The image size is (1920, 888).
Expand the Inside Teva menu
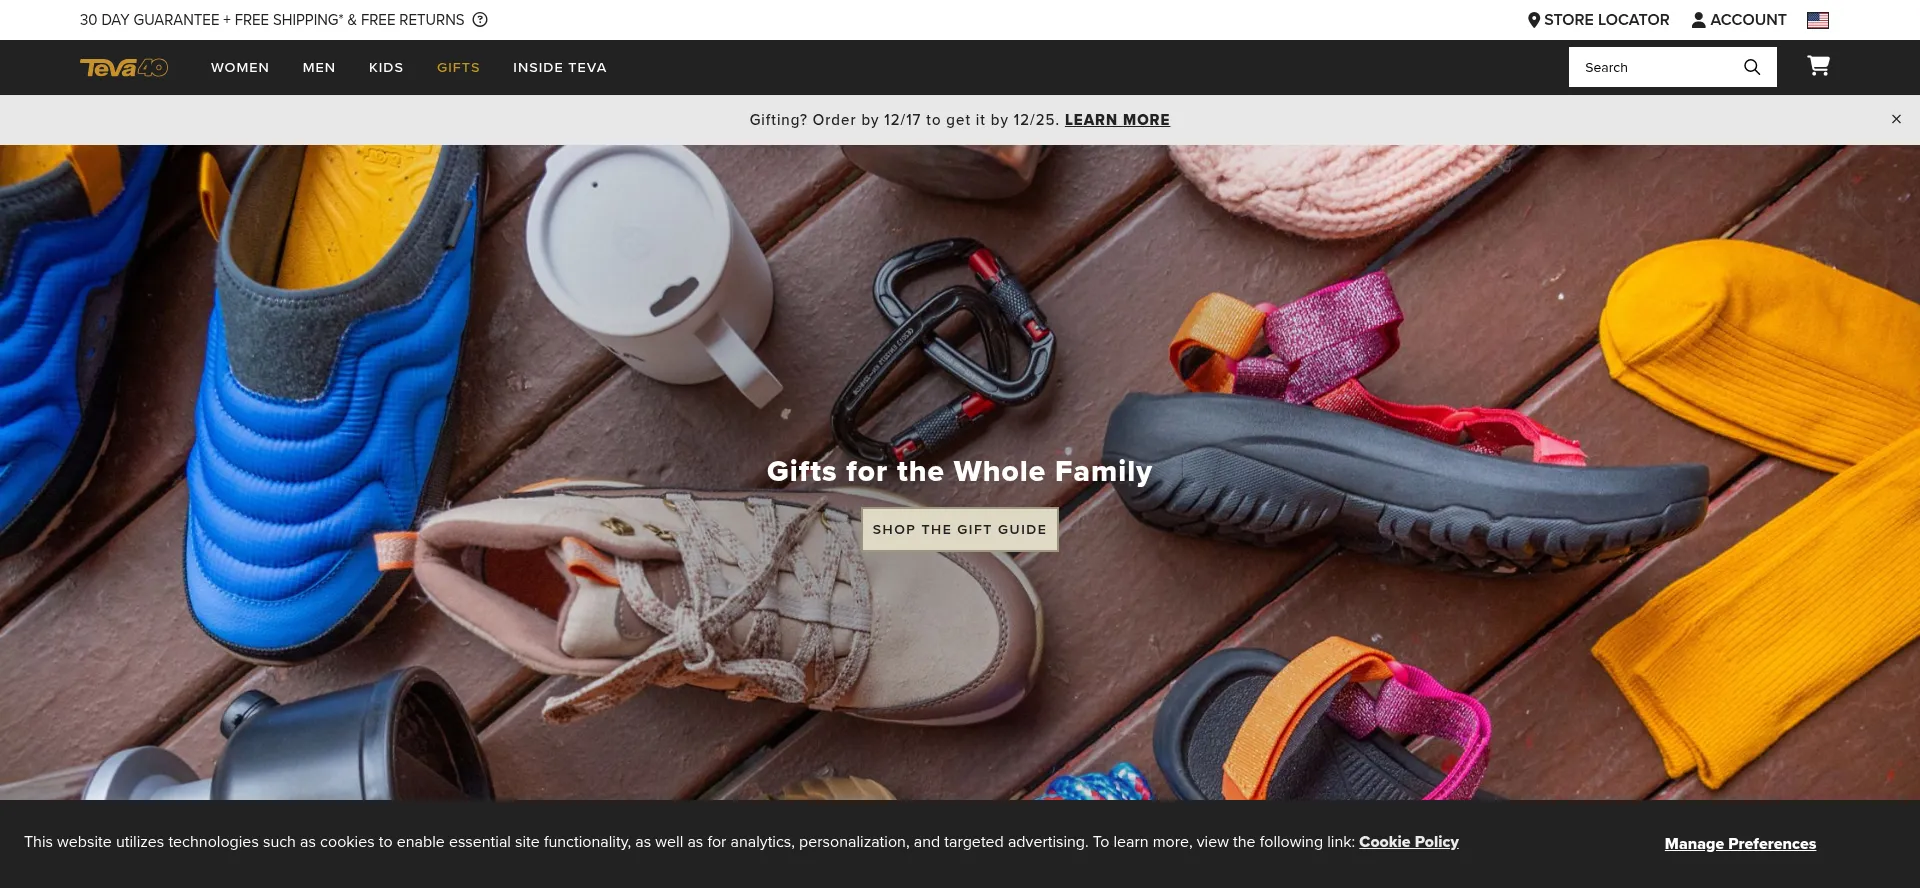point(560,67)
